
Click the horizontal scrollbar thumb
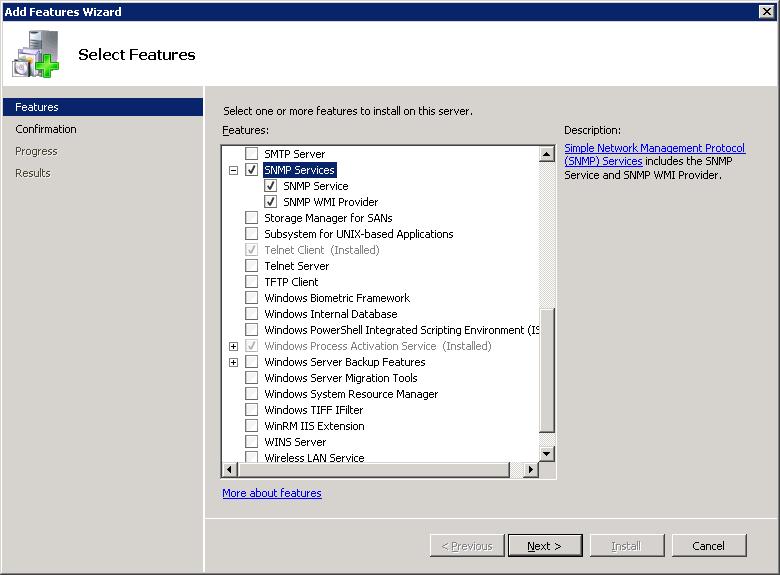[x=374, y=469]
